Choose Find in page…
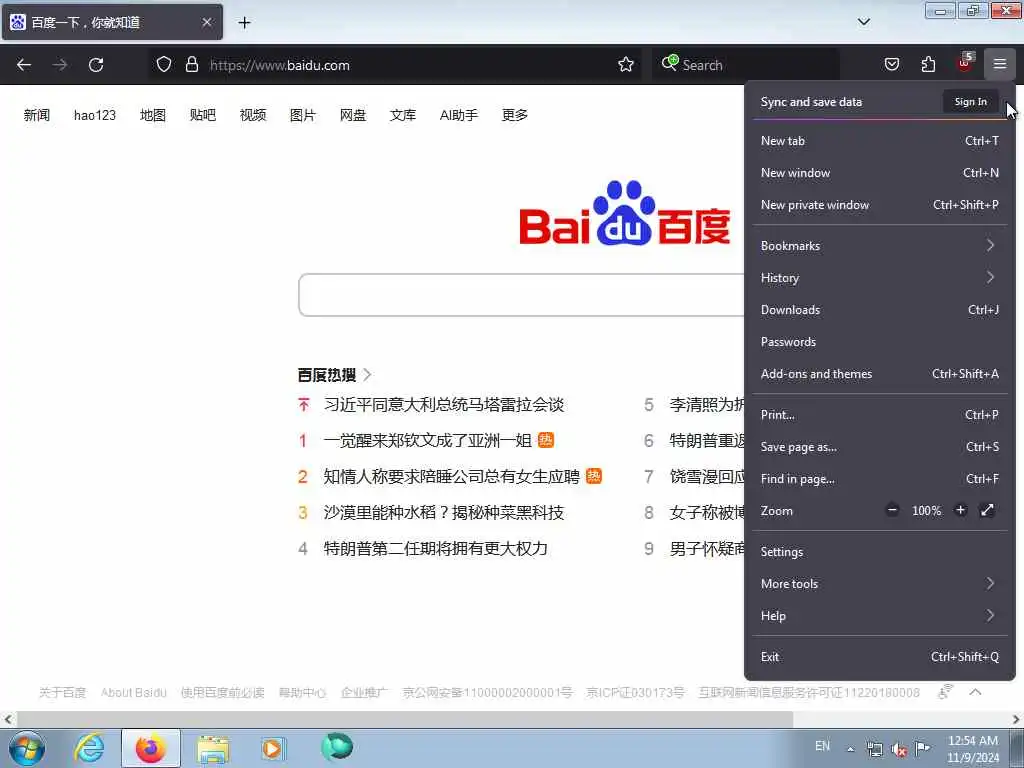Screen dimensions: 1024x768 (880, 479)
